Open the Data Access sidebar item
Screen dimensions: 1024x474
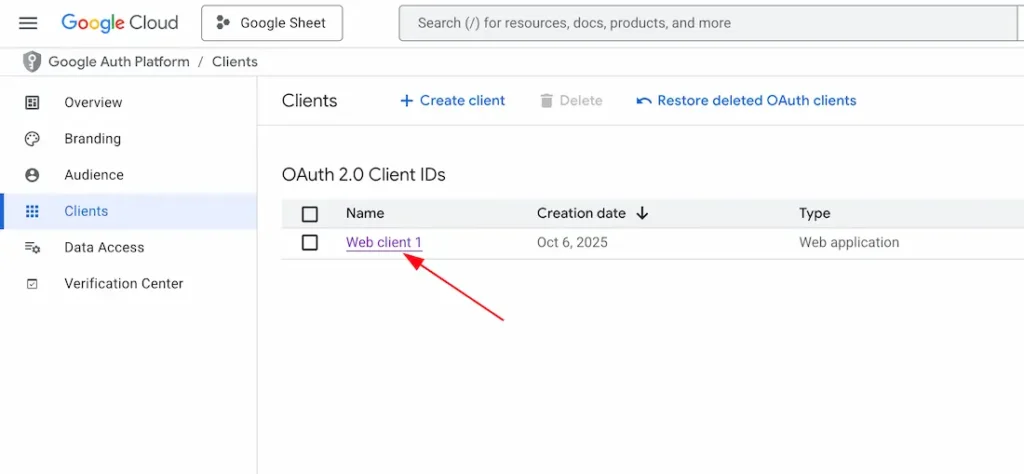(104, 248)
